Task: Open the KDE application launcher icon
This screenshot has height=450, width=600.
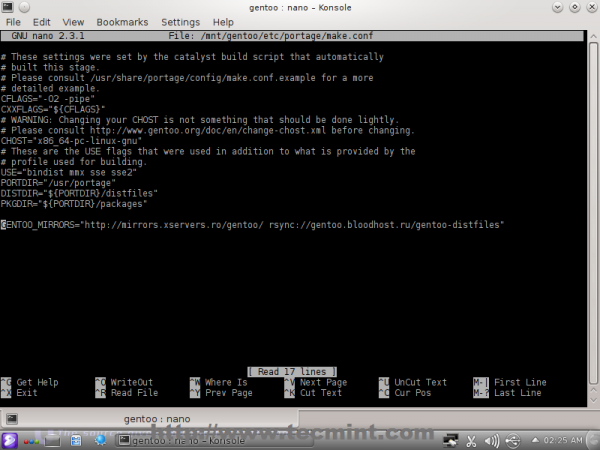Action: point(9,440)
